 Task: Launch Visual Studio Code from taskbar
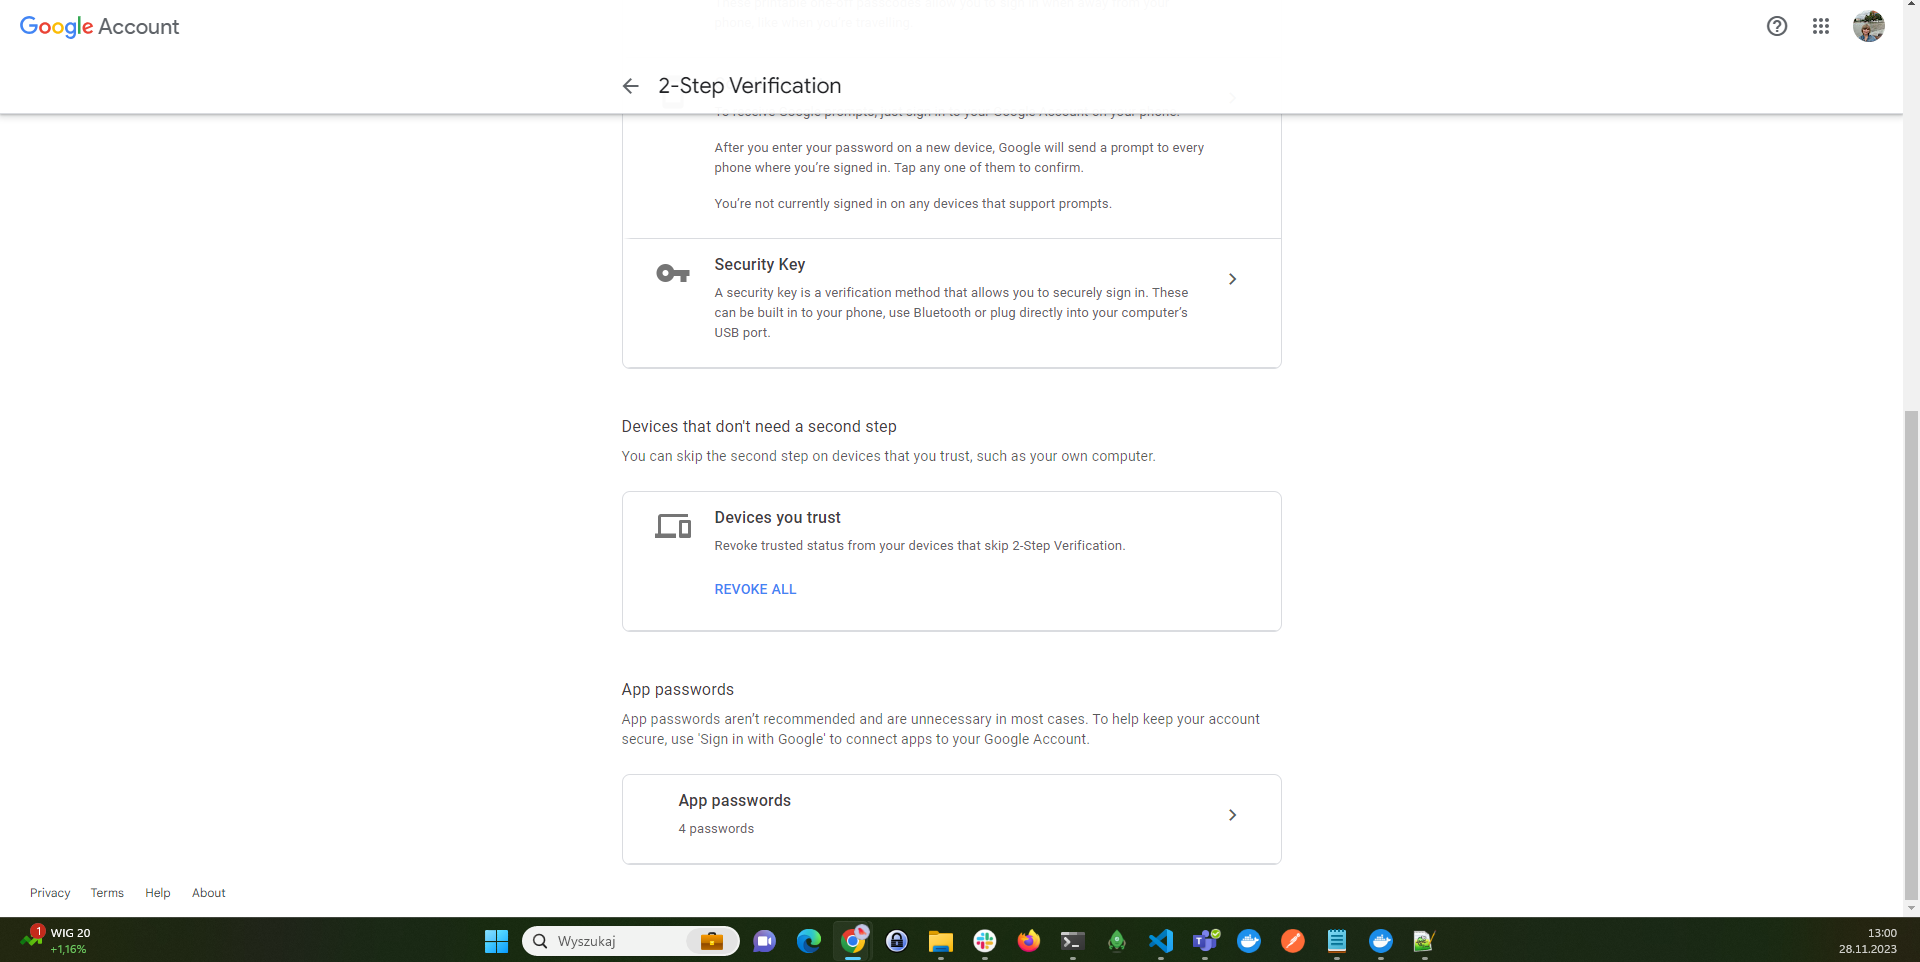click(x=1161, y=941)
